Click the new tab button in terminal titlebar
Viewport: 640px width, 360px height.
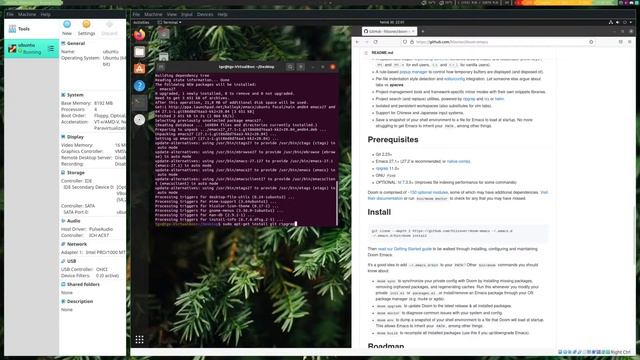161,67
